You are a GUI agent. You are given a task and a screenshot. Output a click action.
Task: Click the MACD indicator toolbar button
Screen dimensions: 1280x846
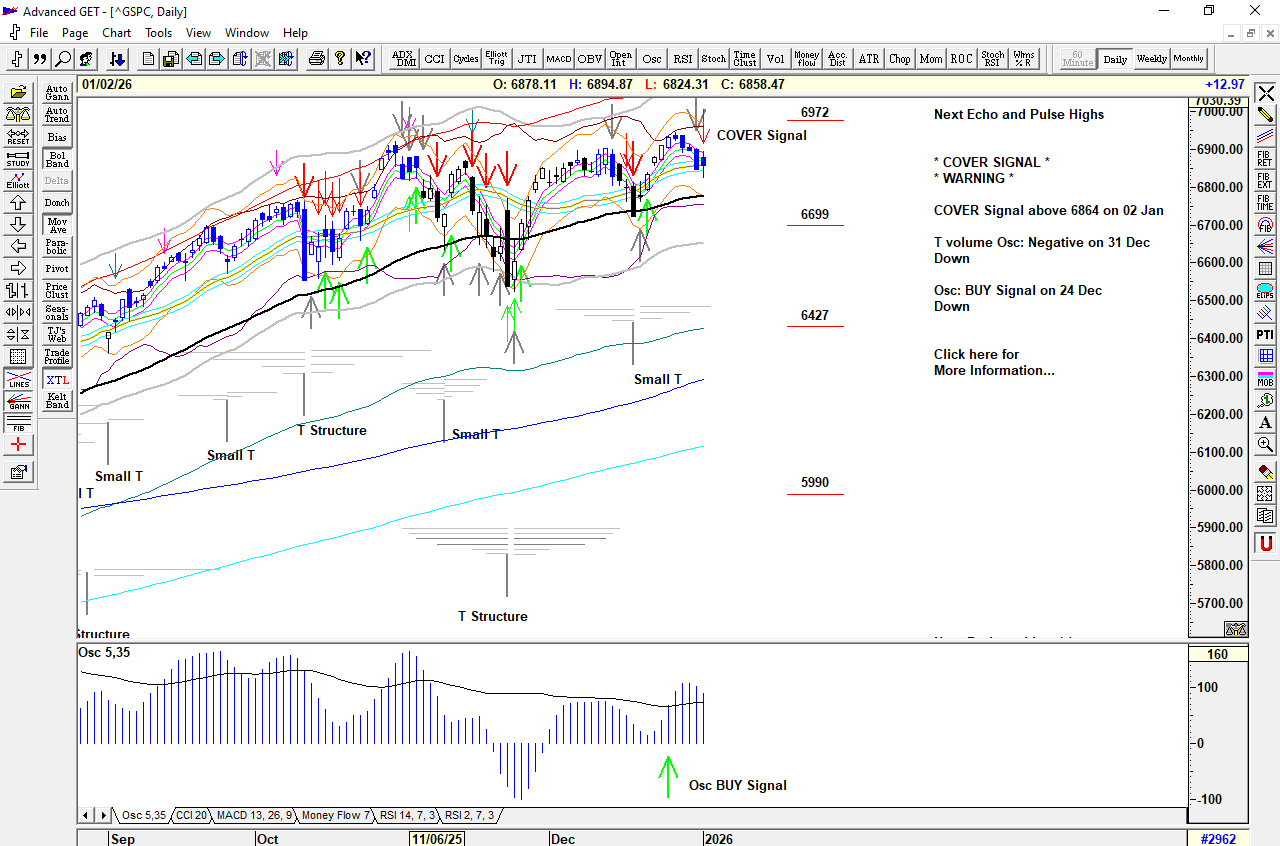pos(558,59)
